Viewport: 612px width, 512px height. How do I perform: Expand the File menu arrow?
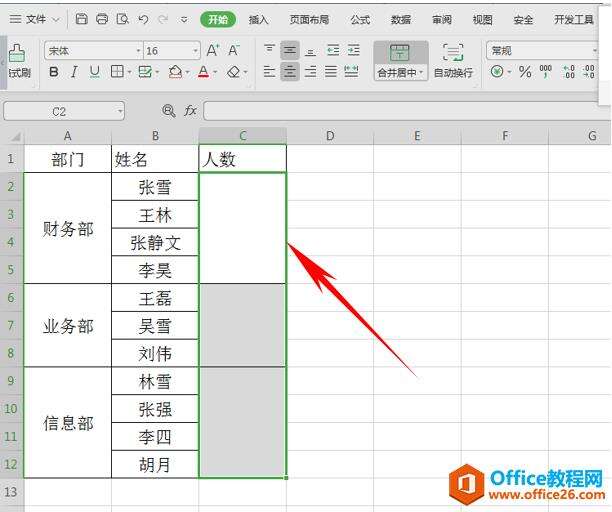point(55,19)
